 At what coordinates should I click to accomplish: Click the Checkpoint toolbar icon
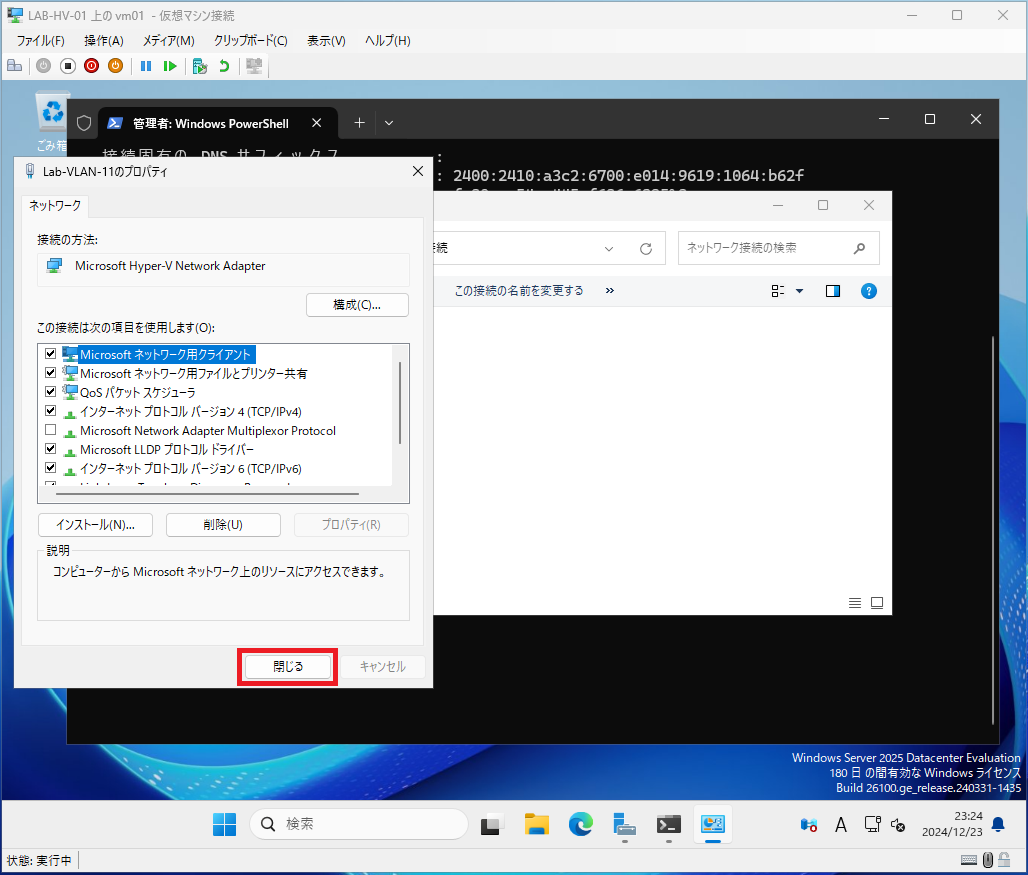click(200, 66)
